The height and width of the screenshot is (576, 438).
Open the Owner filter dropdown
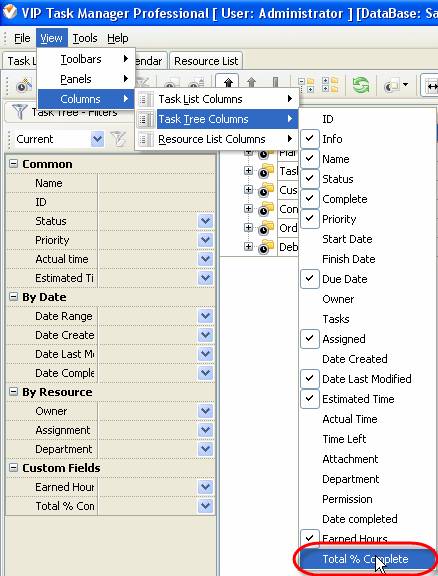tap(205, 411)
